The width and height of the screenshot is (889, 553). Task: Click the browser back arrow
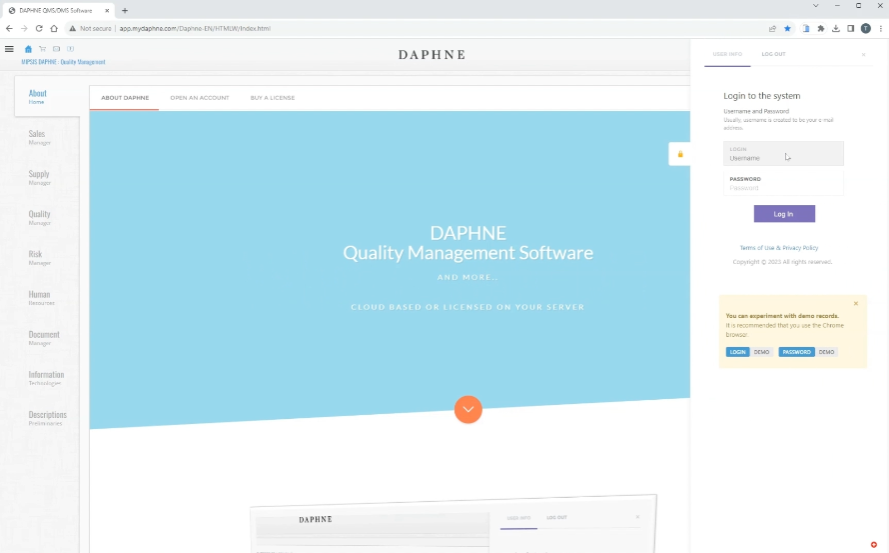point(9,28)
